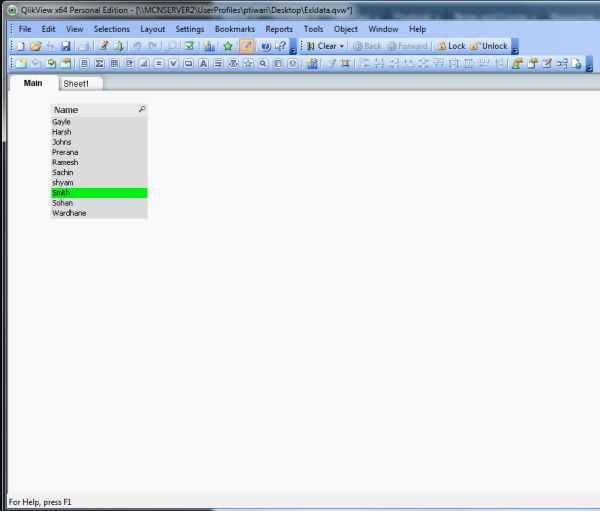Viewport: 600px width, 511px height.
Task: Open a document with the folder icon
Action: pyautogui.click(x=36, y=46)
